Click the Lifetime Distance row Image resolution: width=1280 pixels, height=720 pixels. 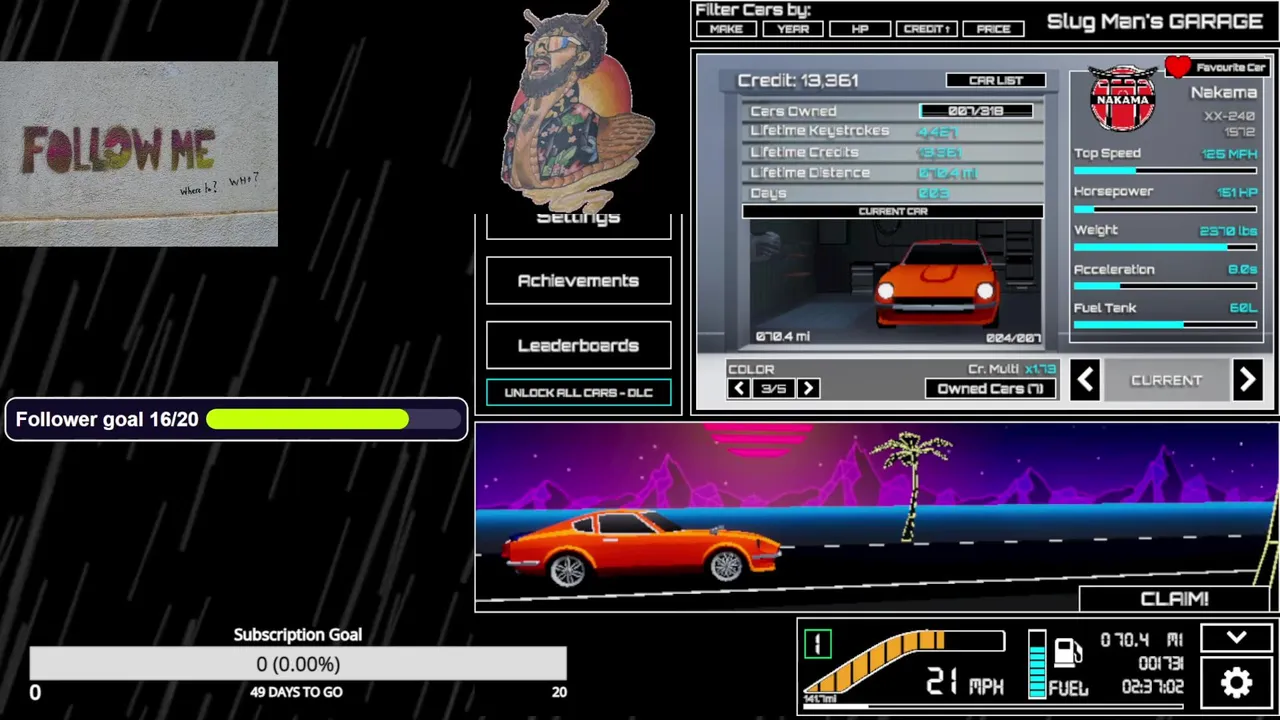892,173
